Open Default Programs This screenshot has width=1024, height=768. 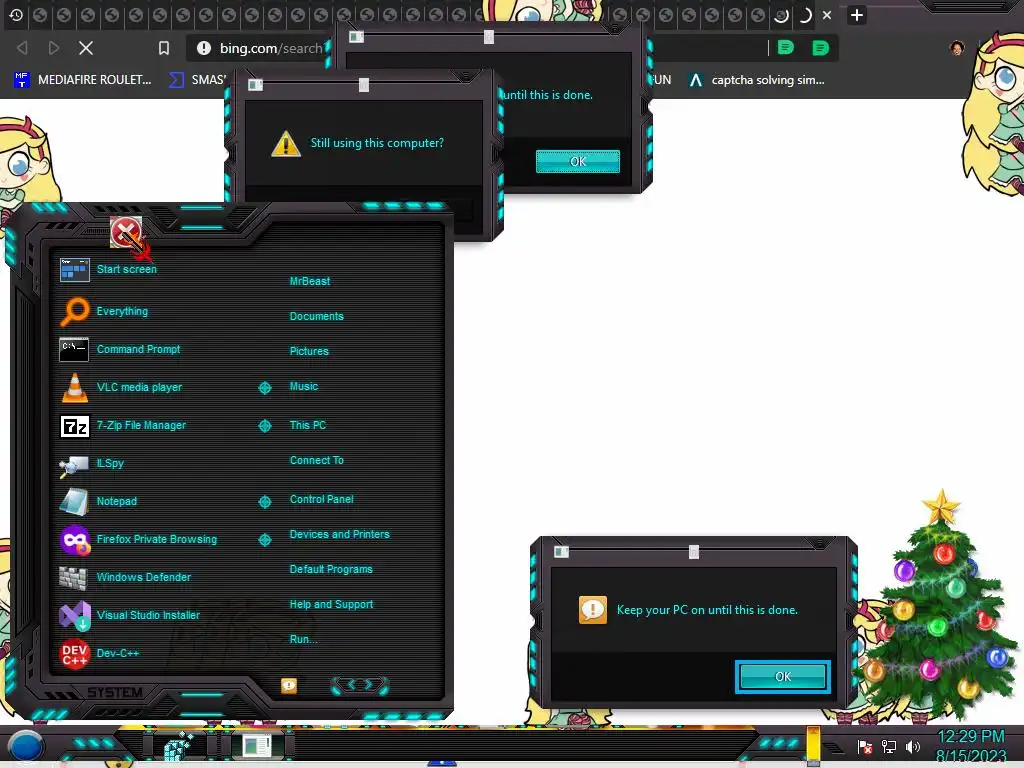[331, 569]
